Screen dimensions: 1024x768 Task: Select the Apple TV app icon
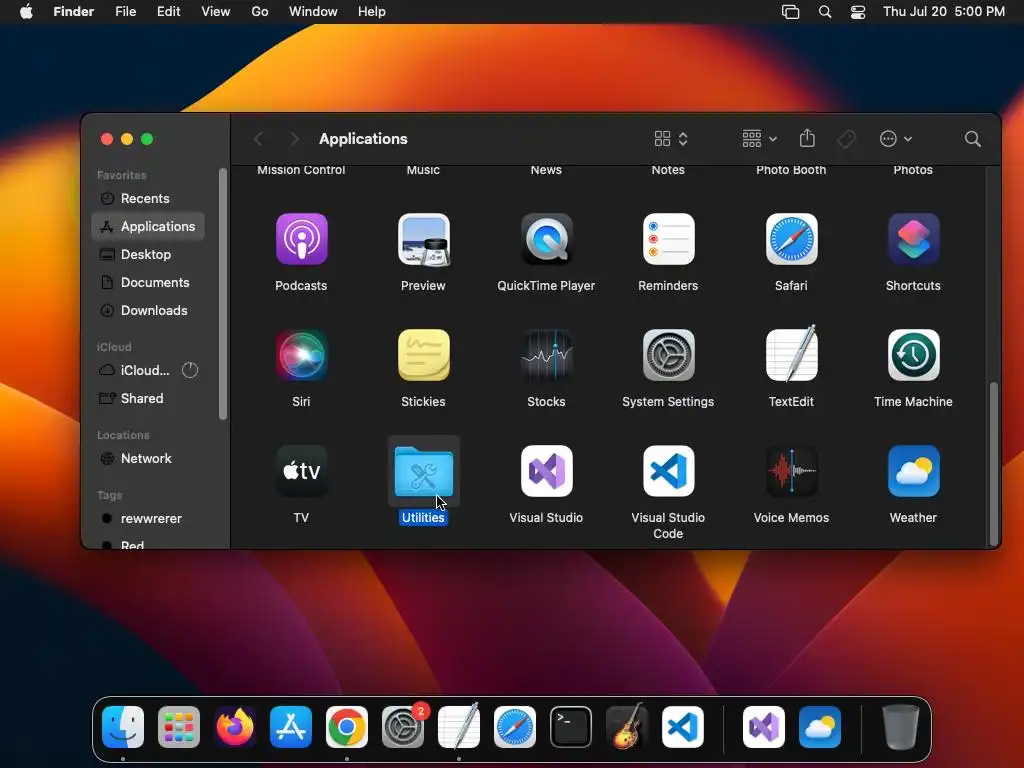[x=301, y=471]
